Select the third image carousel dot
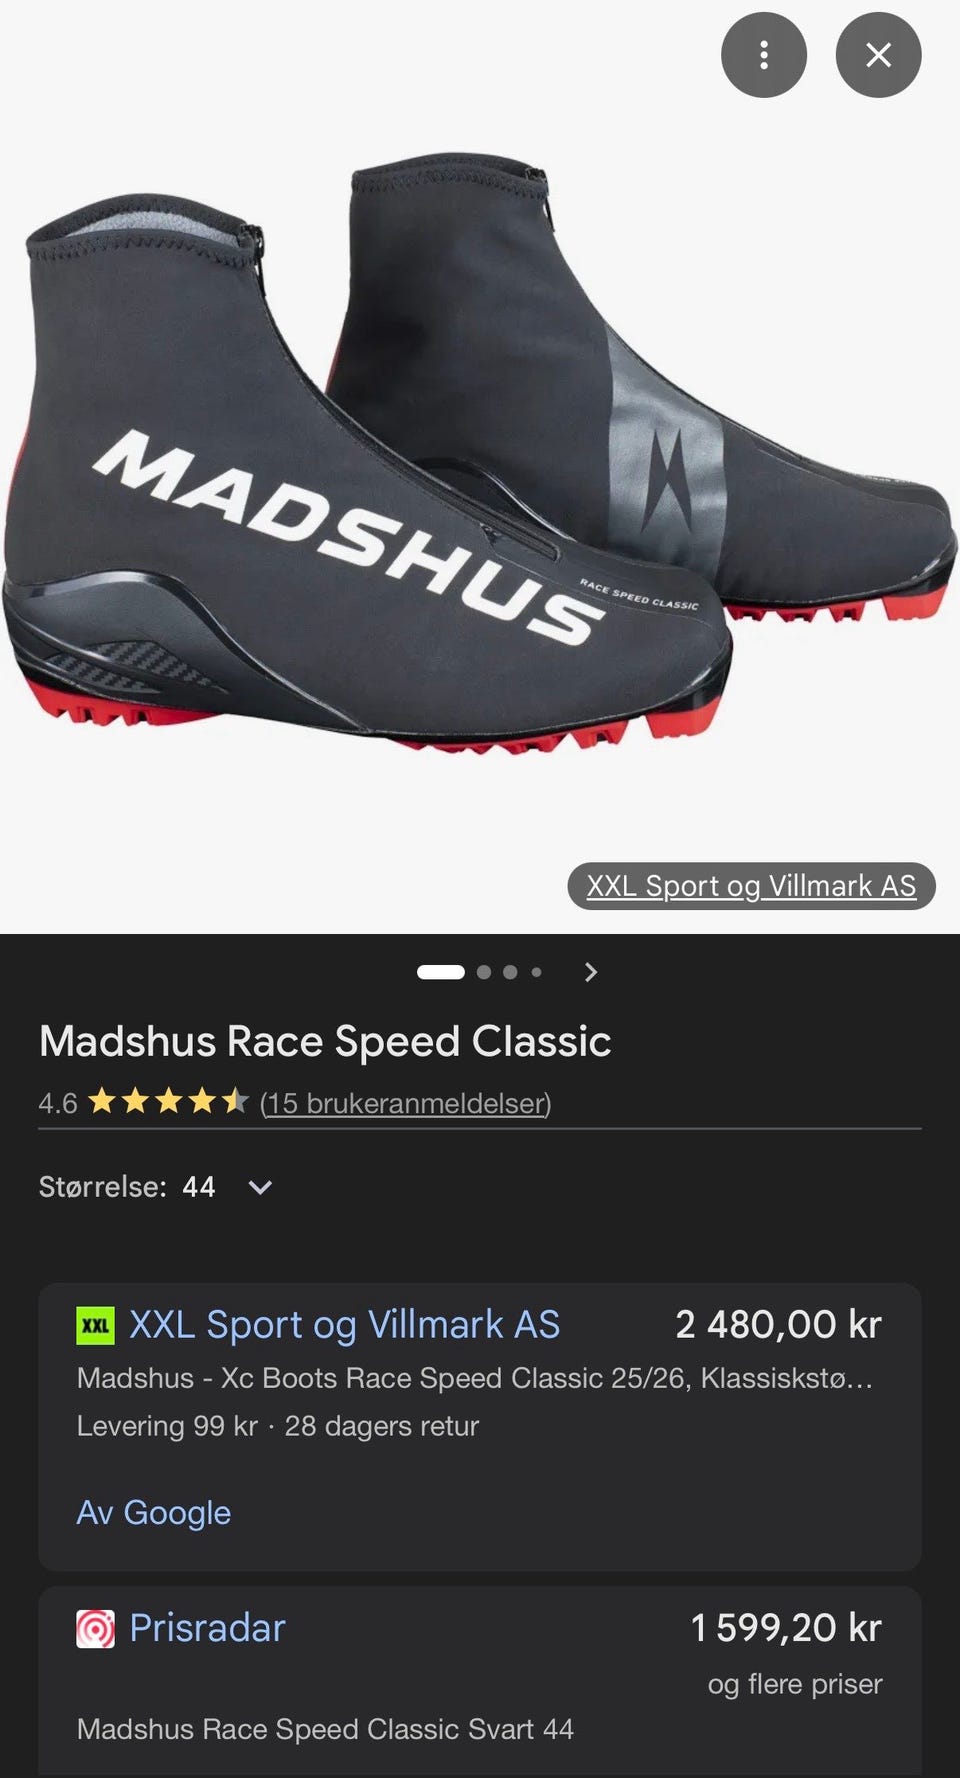The image size is (960, 1778). (x=510, y=972)
